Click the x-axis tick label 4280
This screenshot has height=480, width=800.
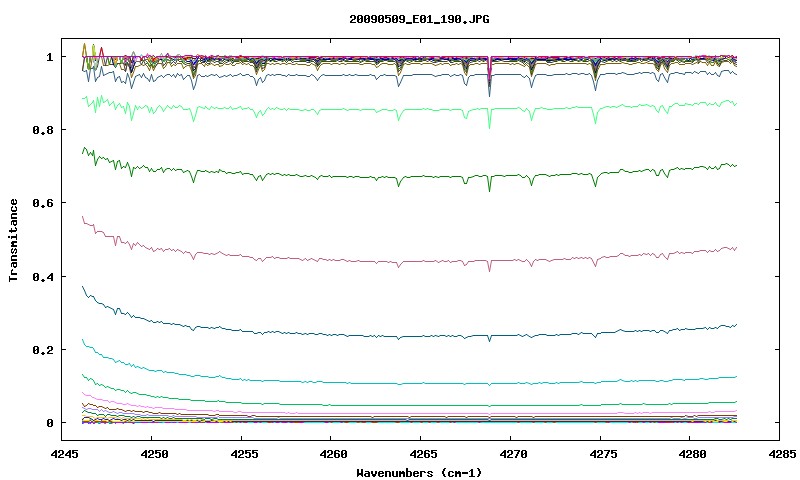pos(693,454)
